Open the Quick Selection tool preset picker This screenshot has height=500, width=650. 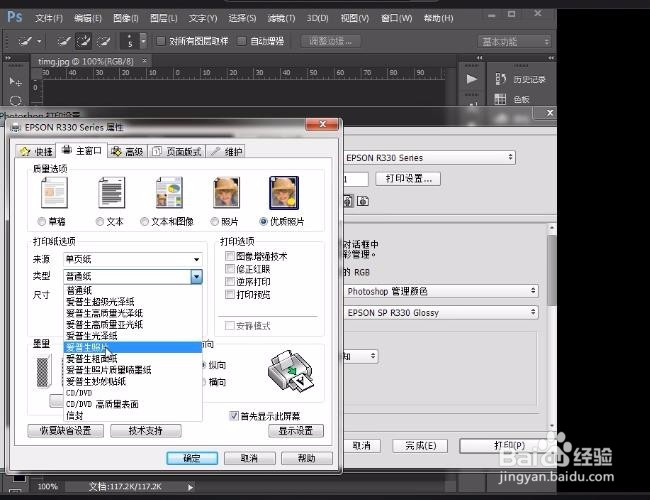click(29, 41)
